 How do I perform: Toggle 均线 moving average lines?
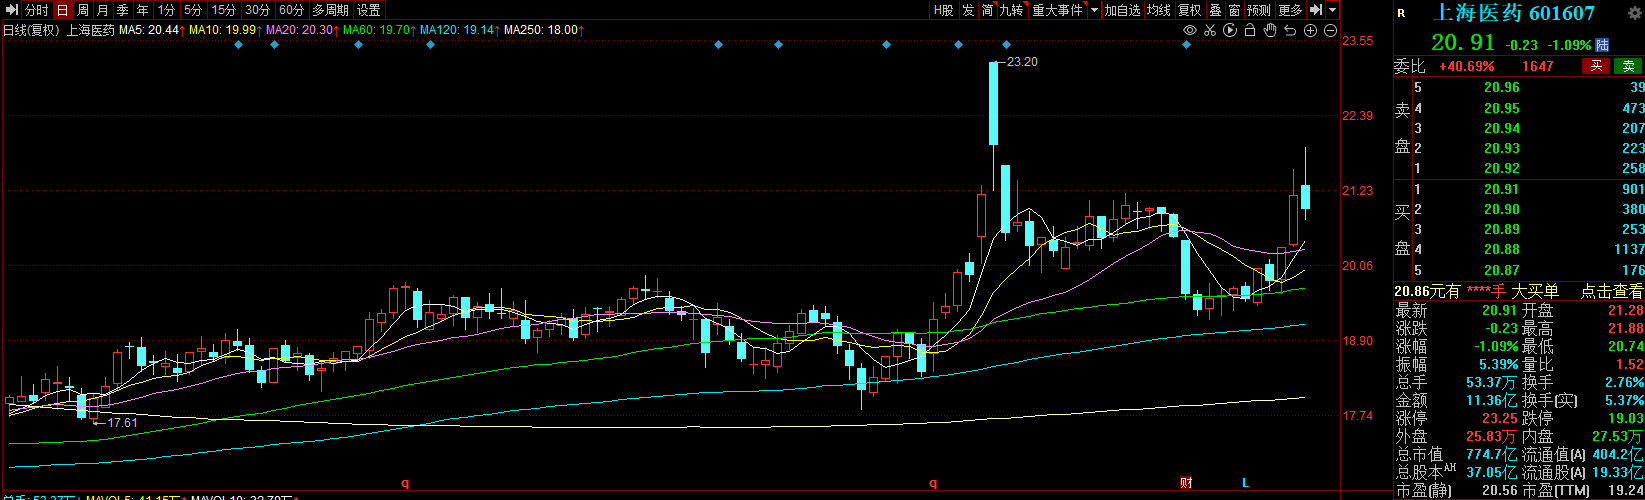pyautogui.click(x=1158, y=10)
